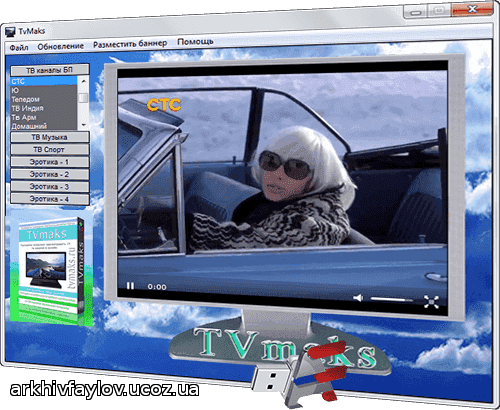500x410 pixels.
Task: Select the Ю channel in list
Action: 44,90
